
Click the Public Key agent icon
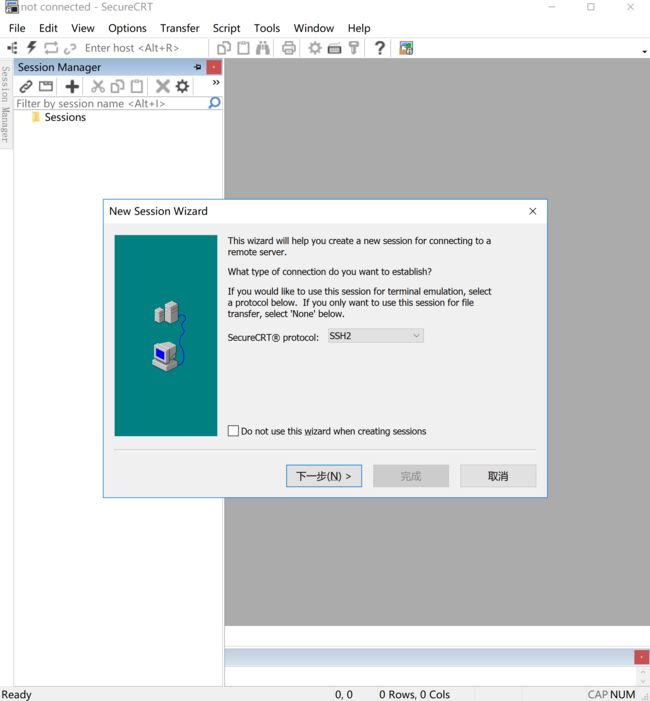point(354,48)
